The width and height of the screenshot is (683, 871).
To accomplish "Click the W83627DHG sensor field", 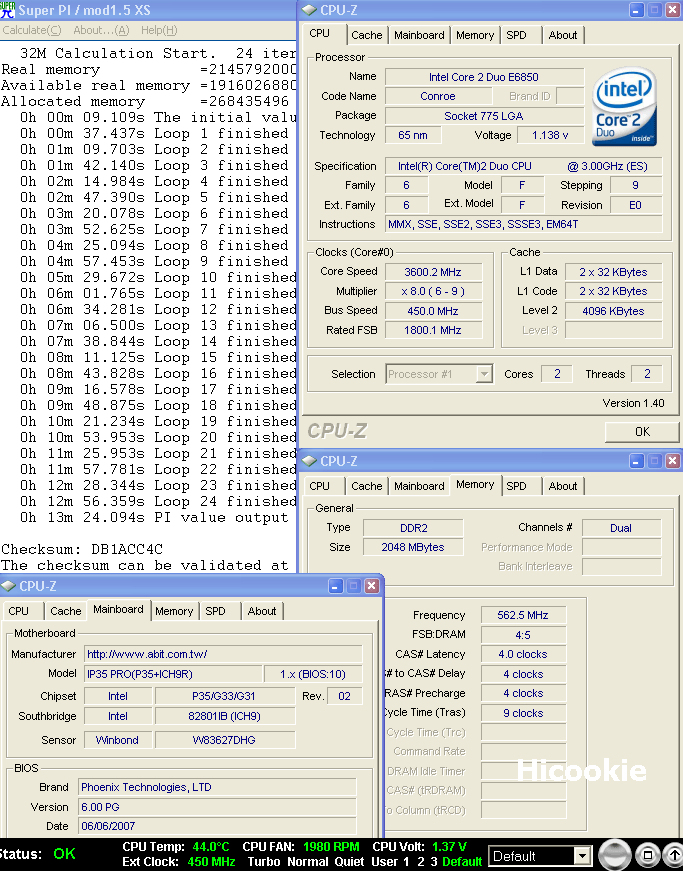I will 224,740.
